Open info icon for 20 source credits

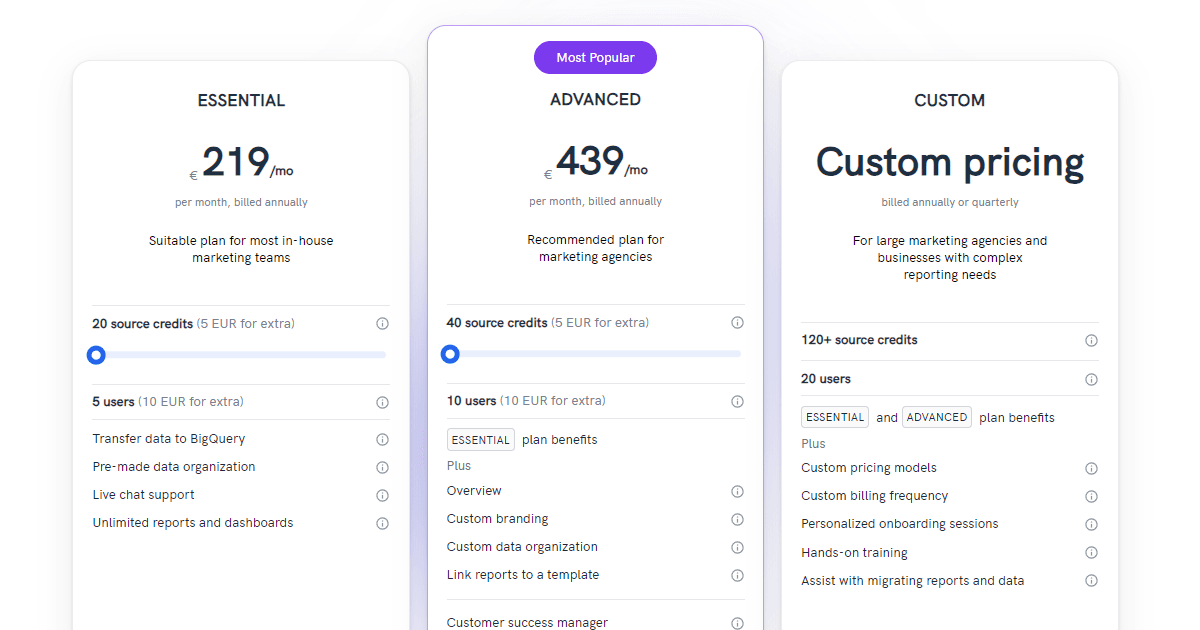[382, 324]
